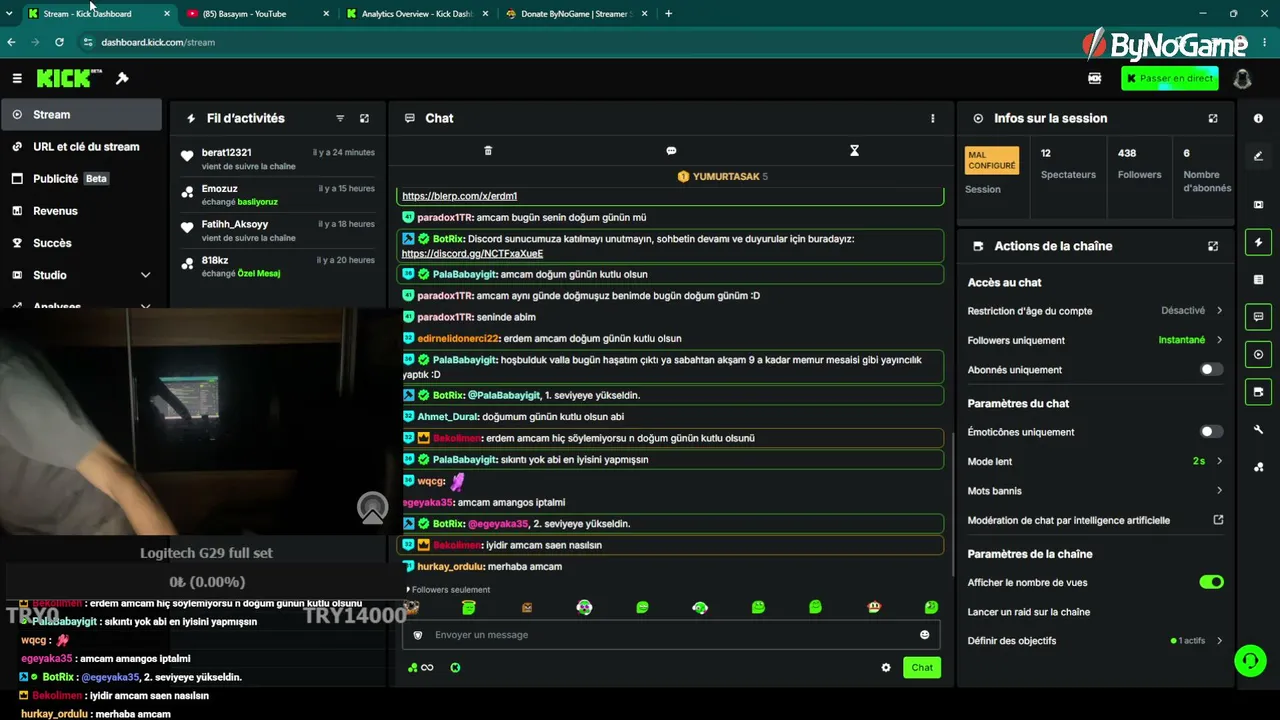Open the Chat panel three-dot menu
Image resolution: width=1280 pixels, height=720 pixels.
pyautogui.click(x=933, y=118)
